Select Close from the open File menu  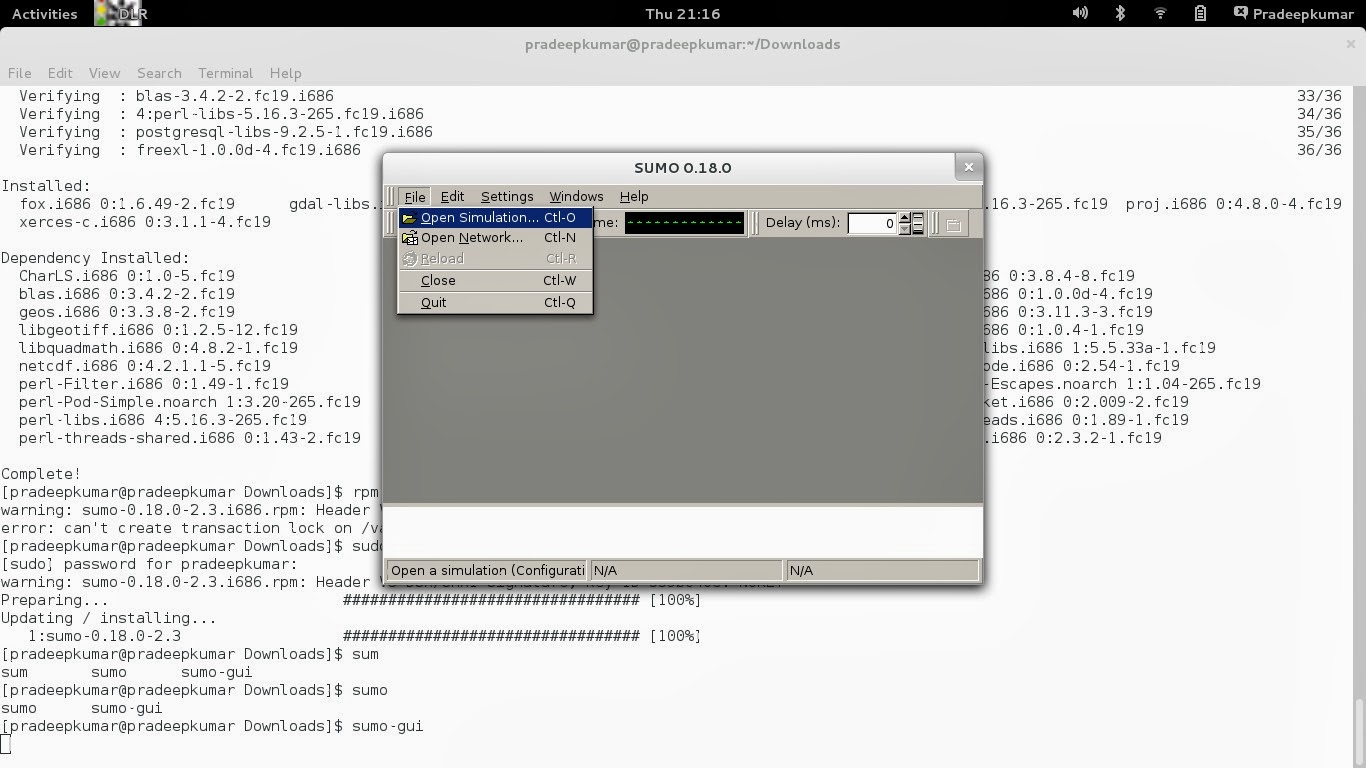(438, 280)
